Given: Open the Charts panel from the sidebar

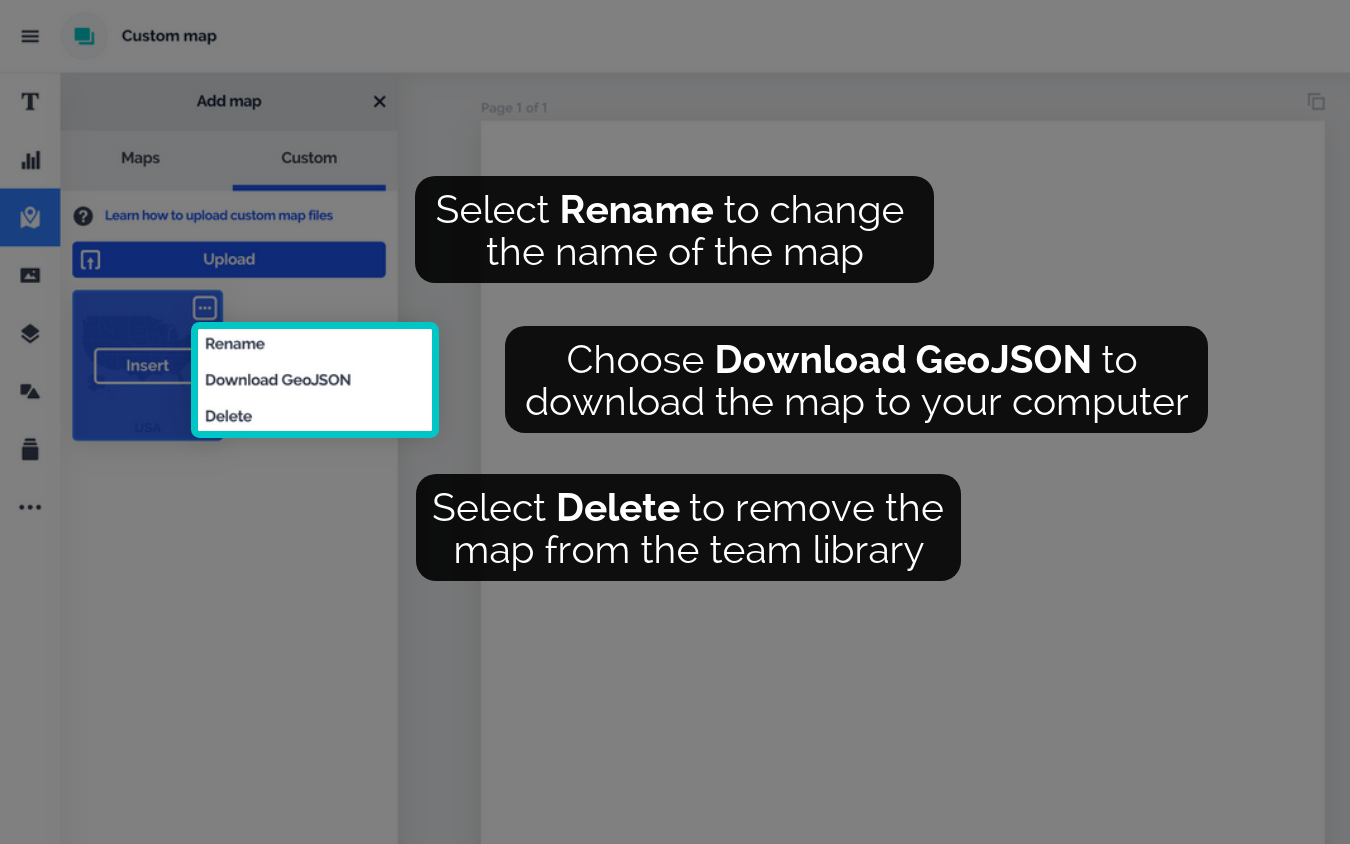Looking at the screenshot, I should [30, 160].
